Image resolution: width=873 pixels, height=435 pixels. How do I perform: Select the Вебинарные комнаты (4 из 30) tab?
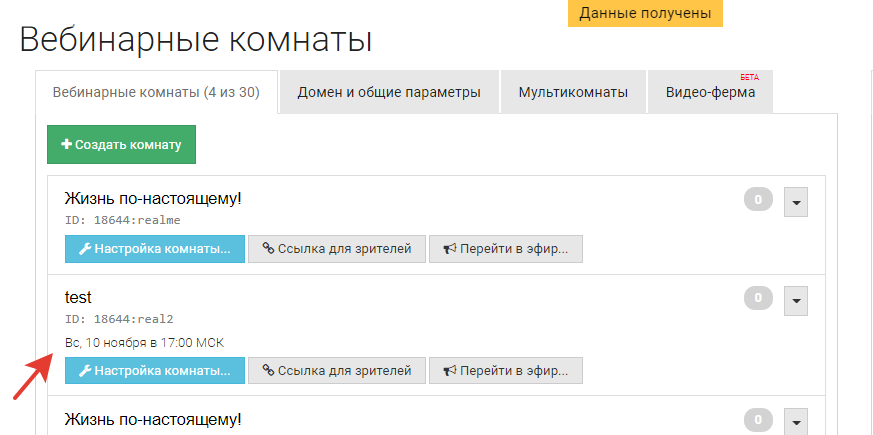[x=156, y=92]
